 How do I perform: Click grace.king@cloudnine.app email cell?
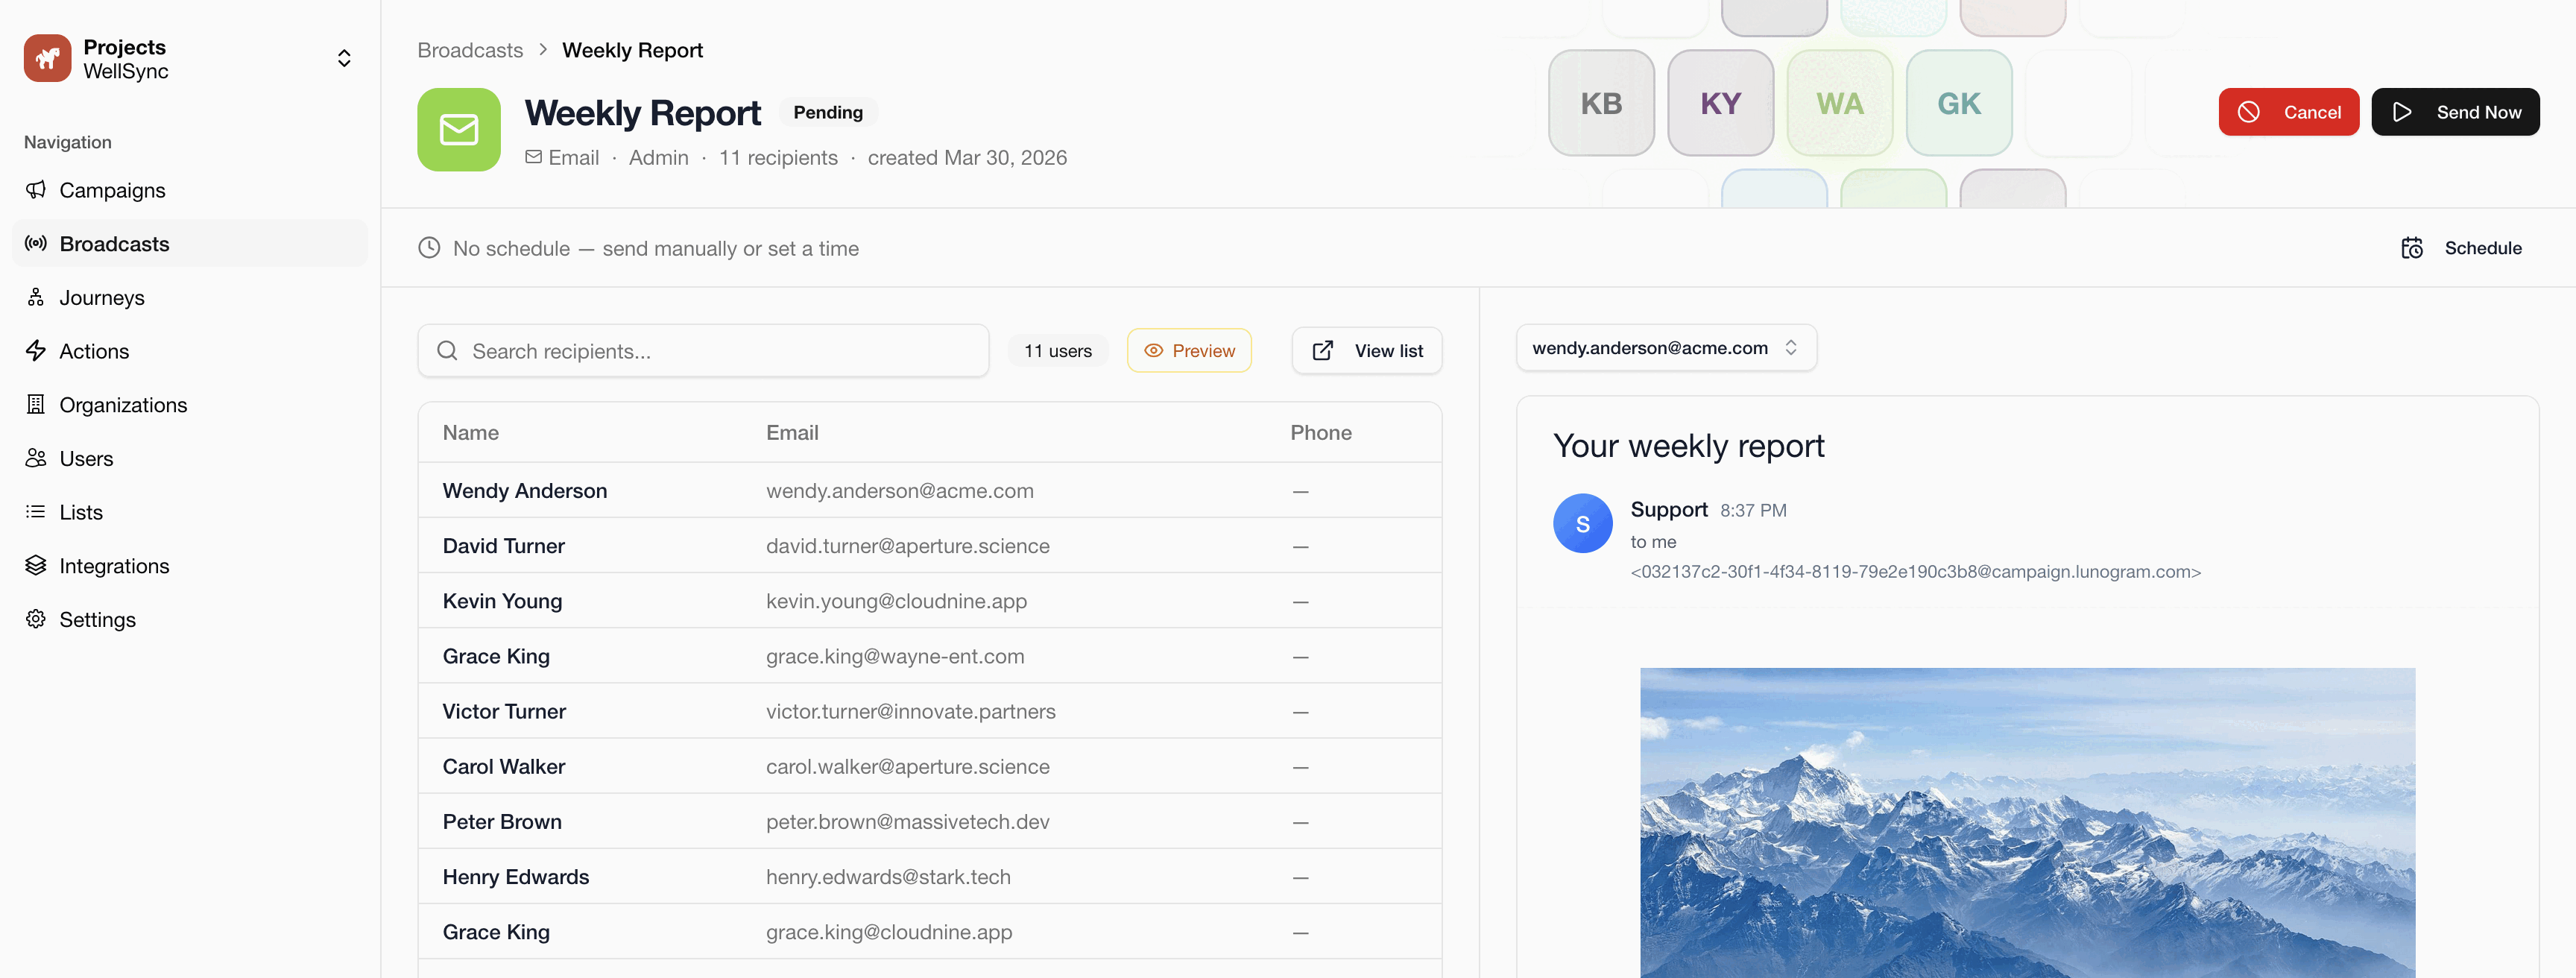pyautogui.click(x=889, y=932)
